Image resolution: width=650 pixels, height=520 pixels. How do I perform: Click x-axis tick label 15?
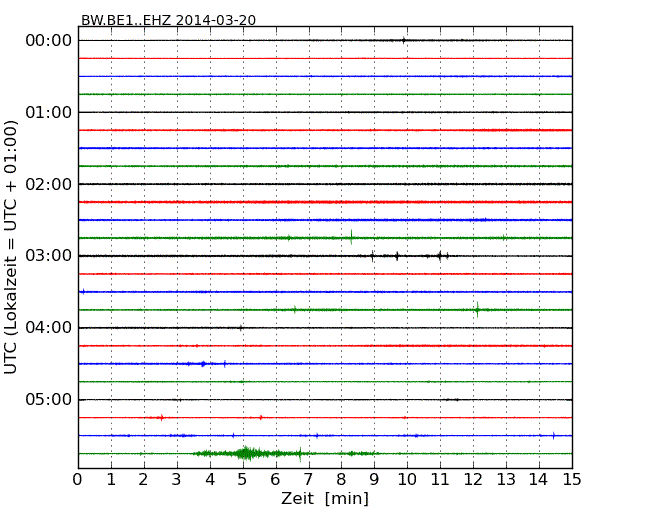point(572,480)
